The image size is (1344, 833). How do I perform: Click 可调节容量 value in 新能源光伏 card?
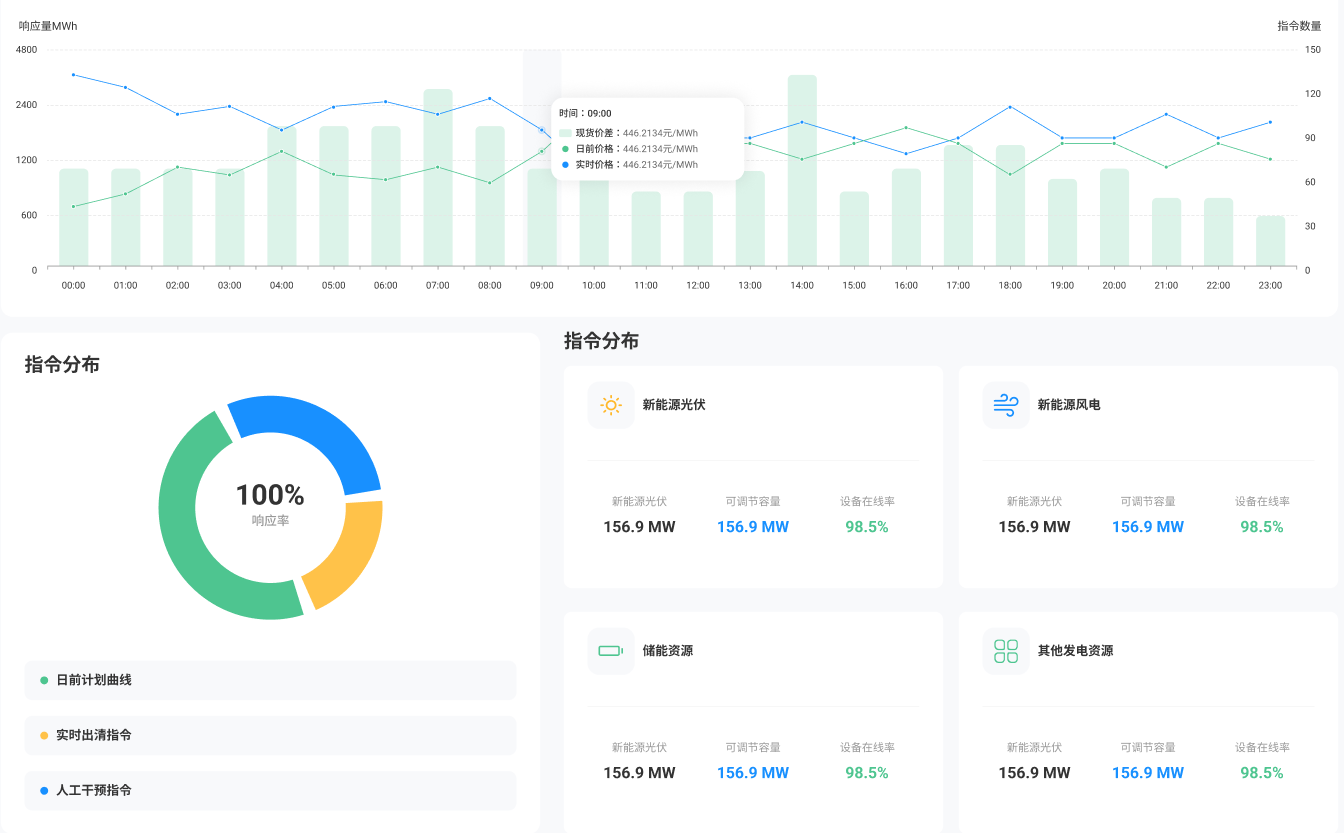click(x=753, y=527)
